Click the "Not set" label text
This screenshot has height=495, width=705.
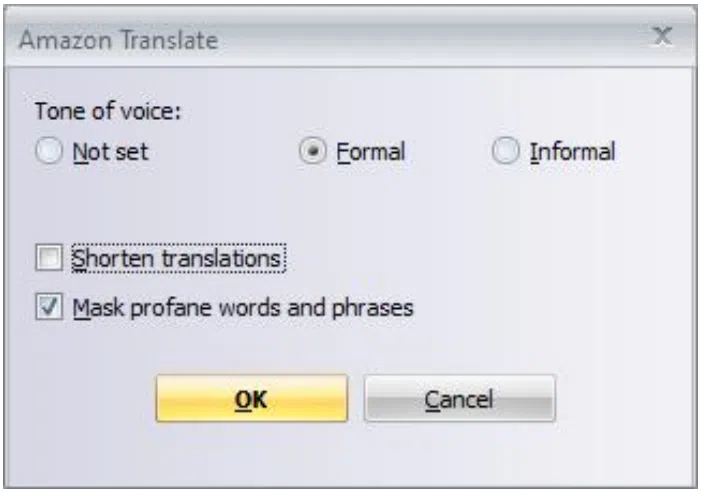pos(111,152)
